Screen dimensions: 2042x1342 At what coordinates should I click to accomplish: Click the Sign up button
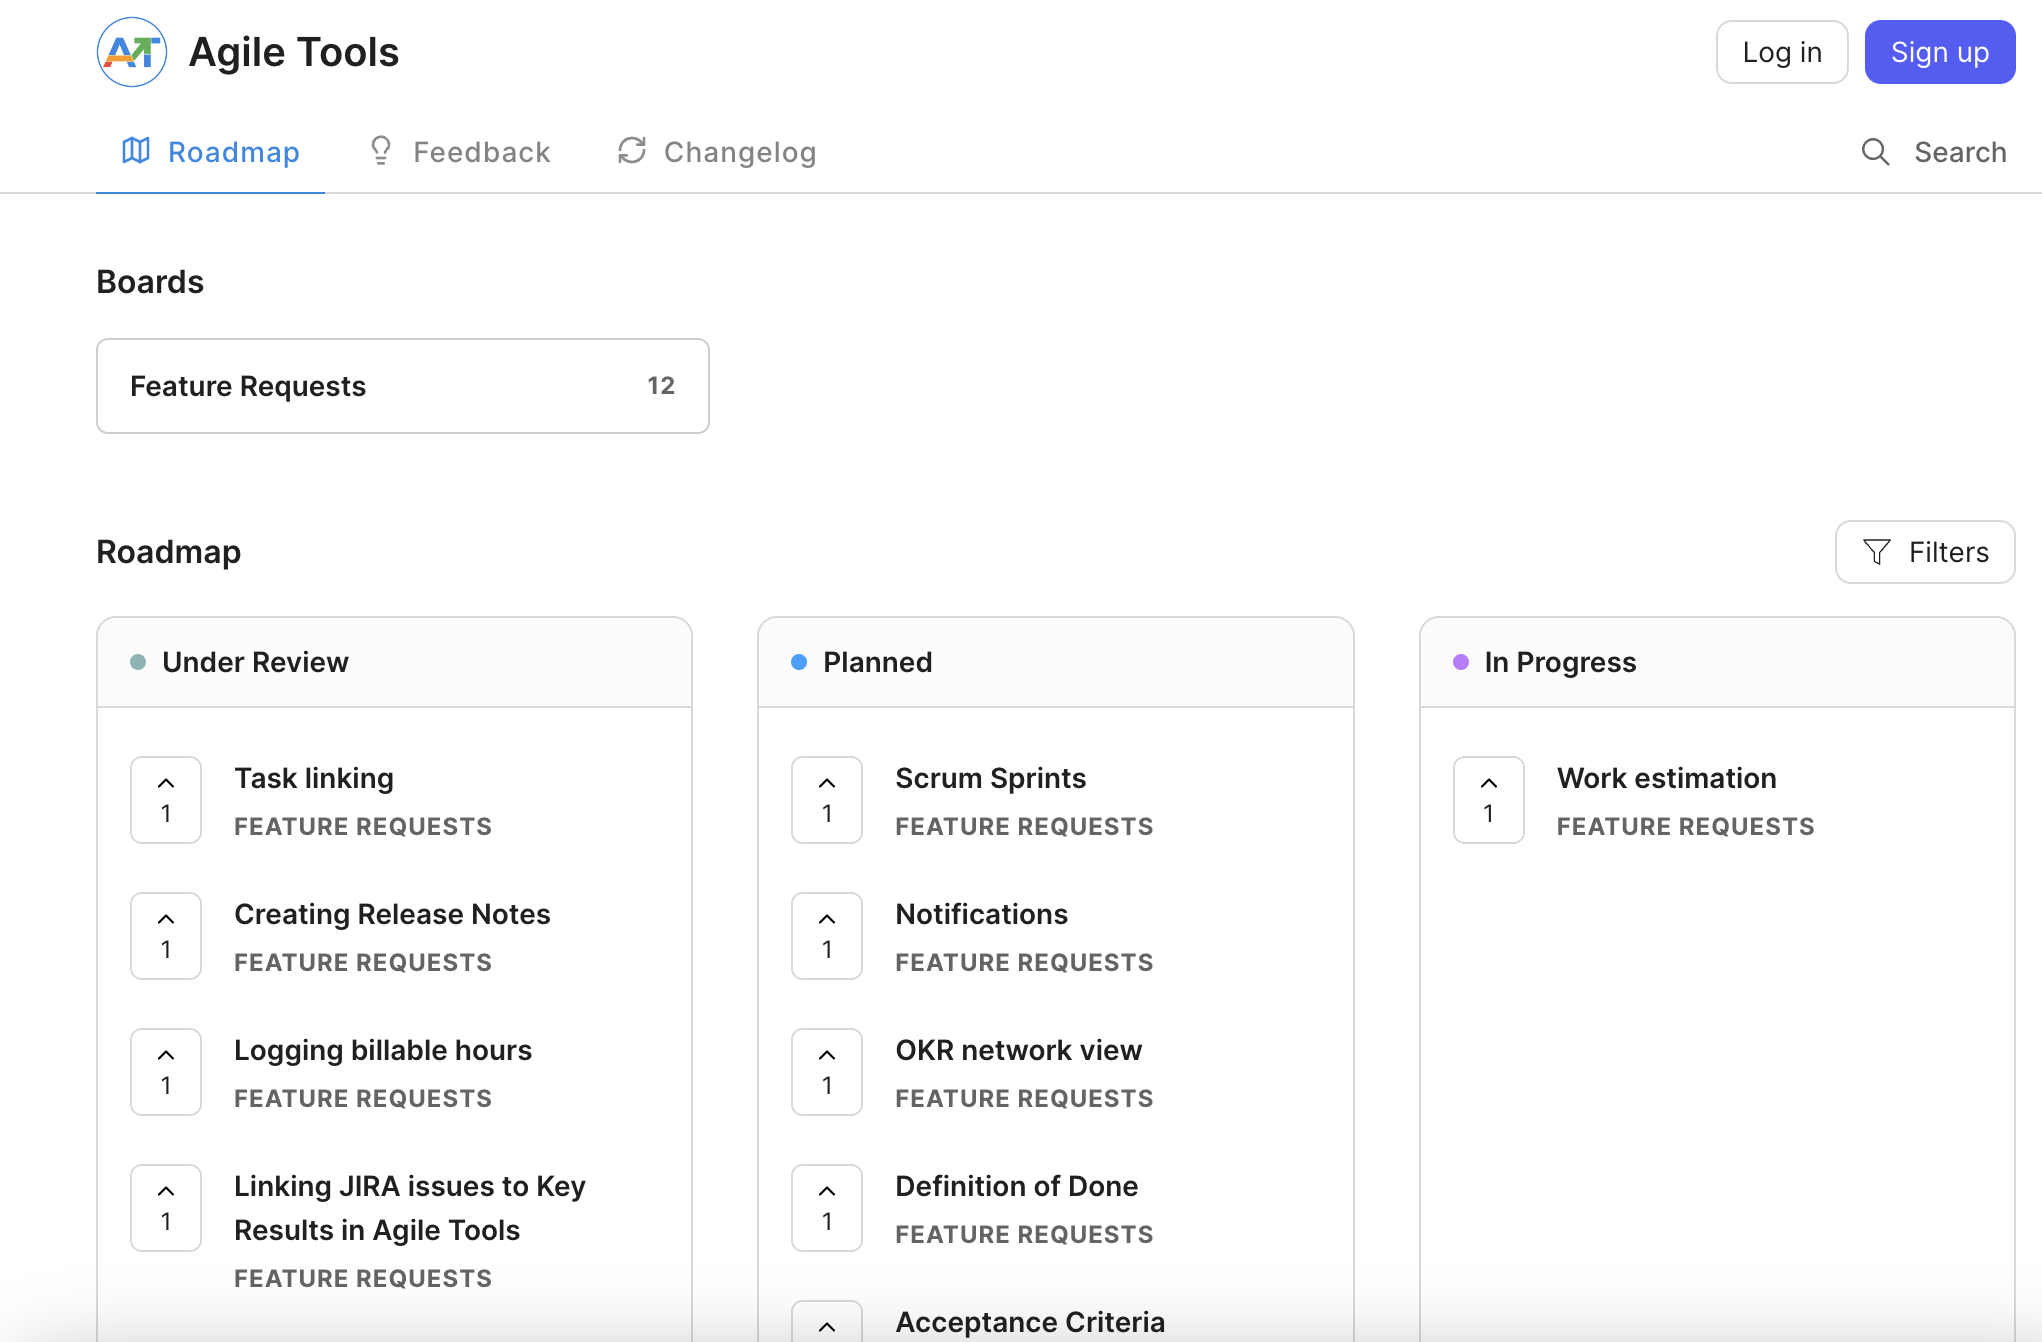point(1940,52)
